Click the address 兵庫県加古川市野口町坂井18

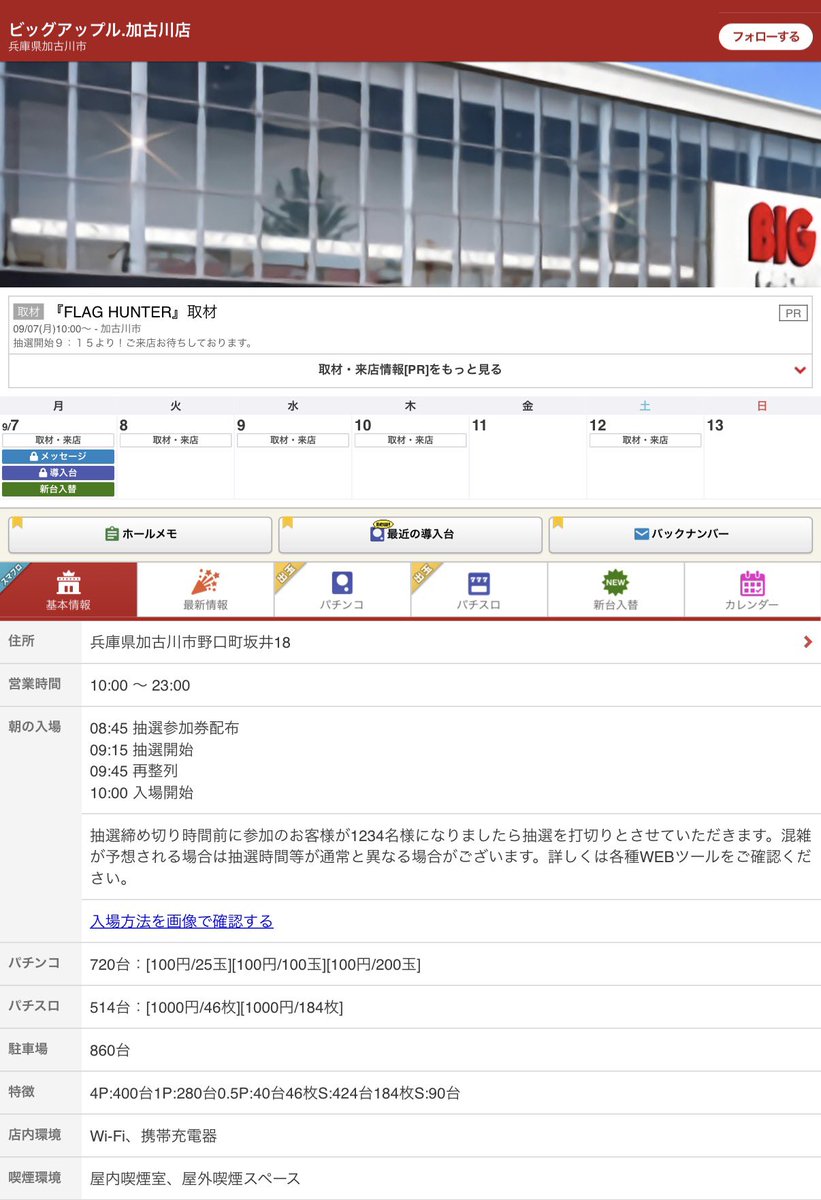pyautogui.click(x=190, y=642)
